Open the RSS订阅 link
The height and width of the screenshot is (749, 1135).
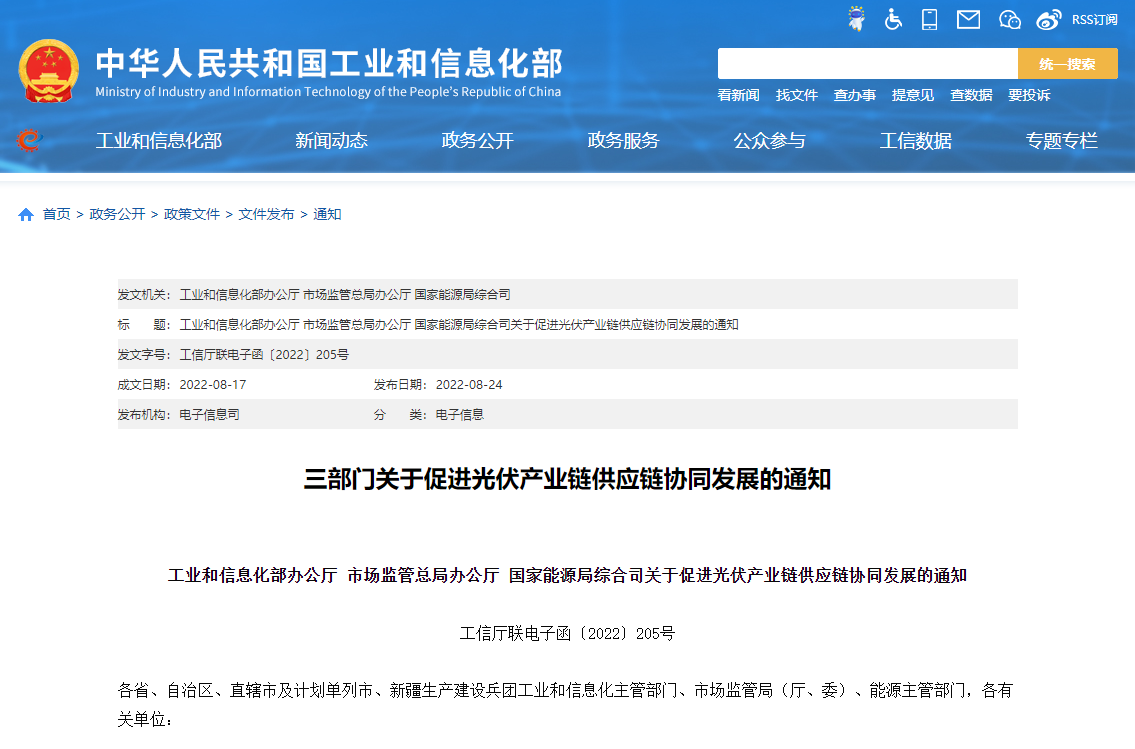coord(1093,18)
